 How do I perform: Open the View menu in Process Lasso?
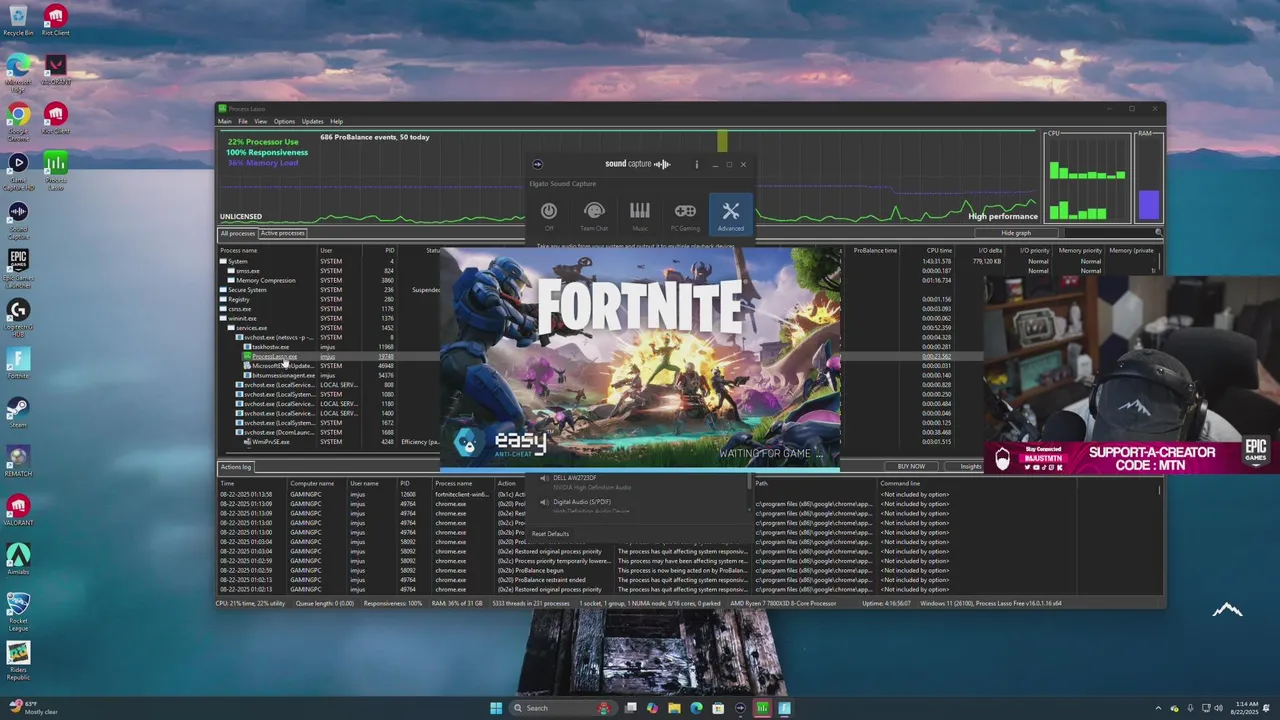tap(260, 121)
